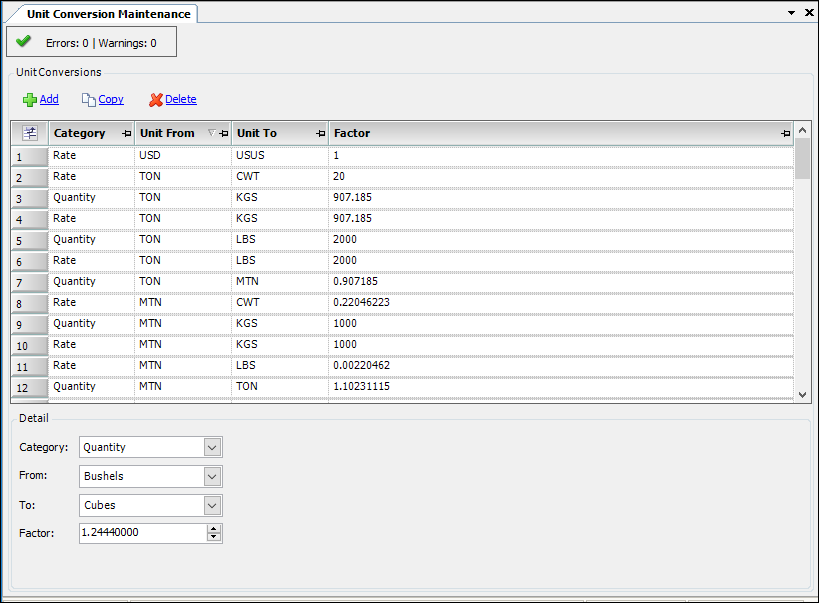Click the USD cell in row 1
This screenshot has width=819, height=603.
click(x=183, y=156)
